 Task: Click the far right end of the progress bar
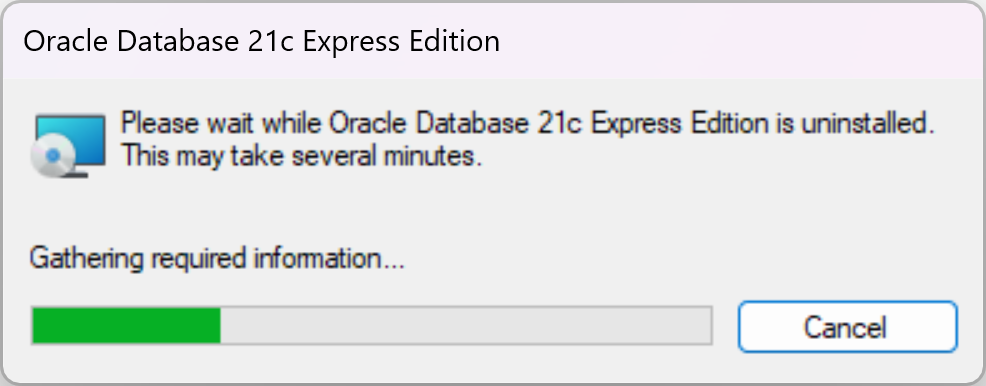click(707, 326)
